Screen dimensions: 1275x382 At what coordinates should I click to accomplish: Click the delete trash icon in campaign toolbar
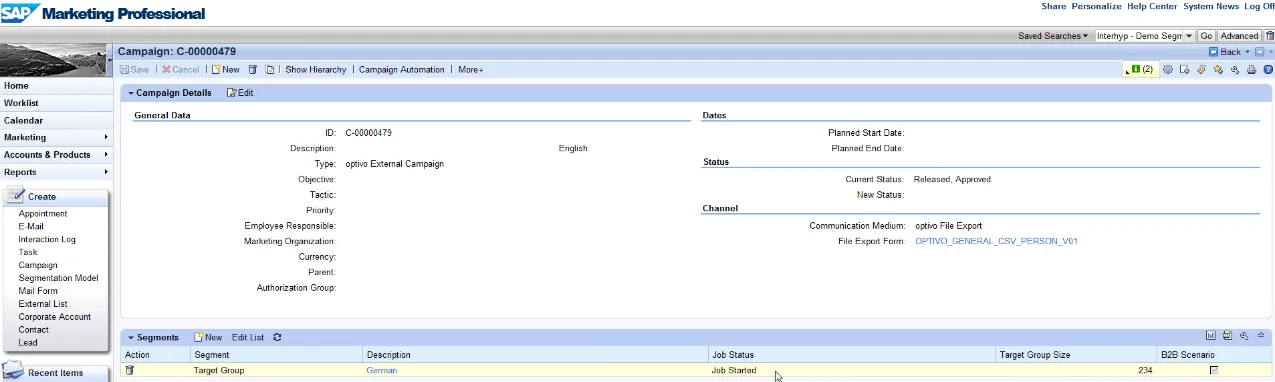click(253, 70)
